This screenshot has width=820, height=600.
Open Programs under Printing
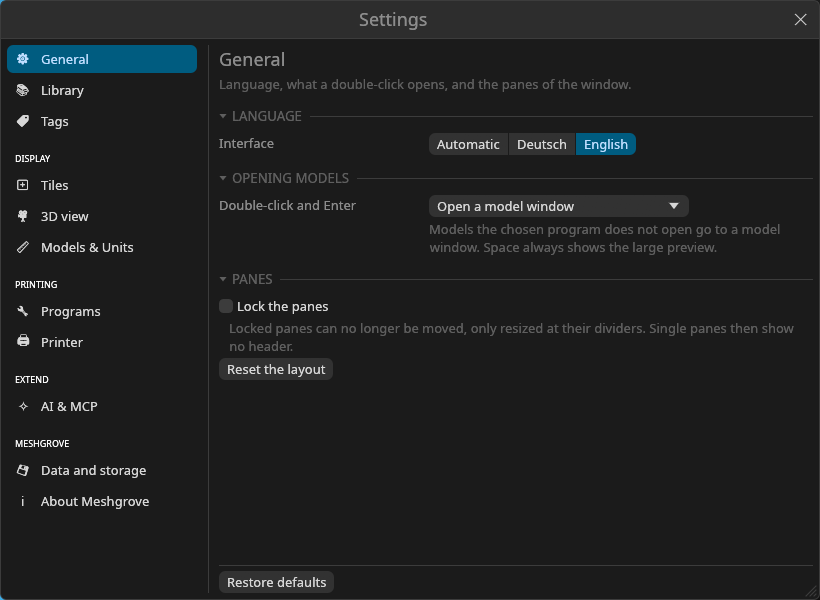[102, 311]
